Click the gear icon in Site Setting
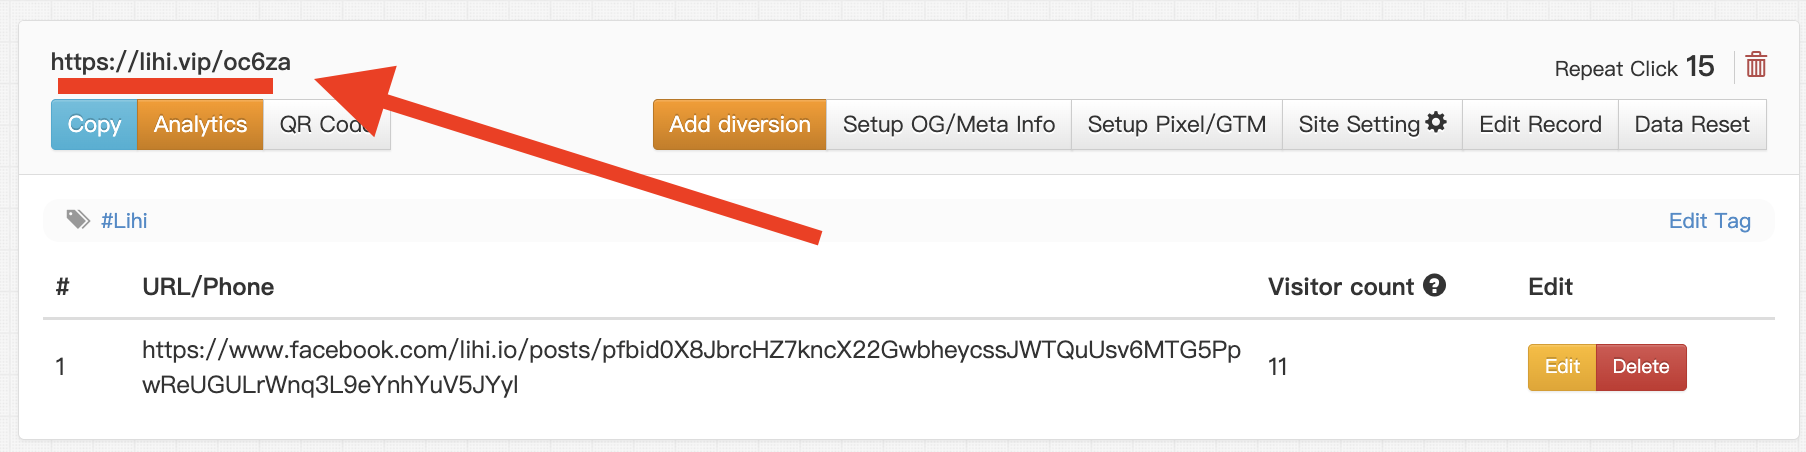This screenshot has width=1806, height=452. 1436,123
